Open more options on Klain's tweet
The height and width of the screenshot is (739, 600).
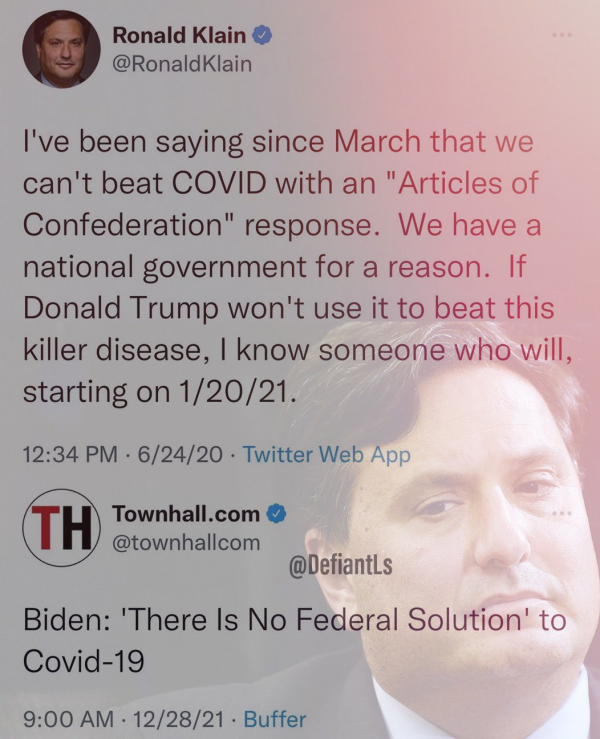562,35
